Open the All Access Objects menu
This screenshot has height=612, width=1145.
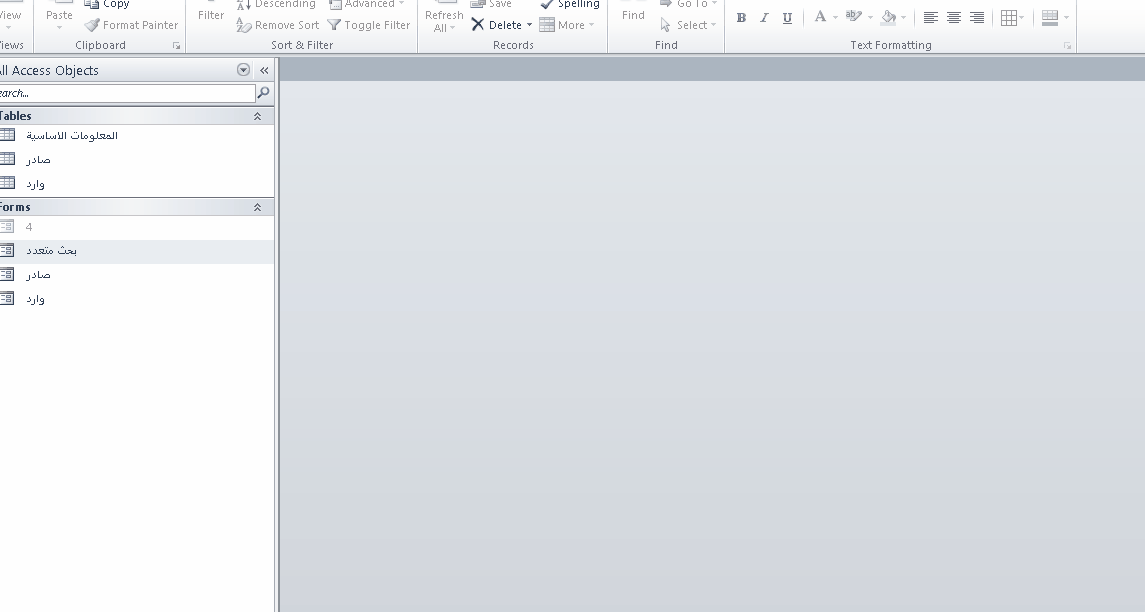coord(243,70)
